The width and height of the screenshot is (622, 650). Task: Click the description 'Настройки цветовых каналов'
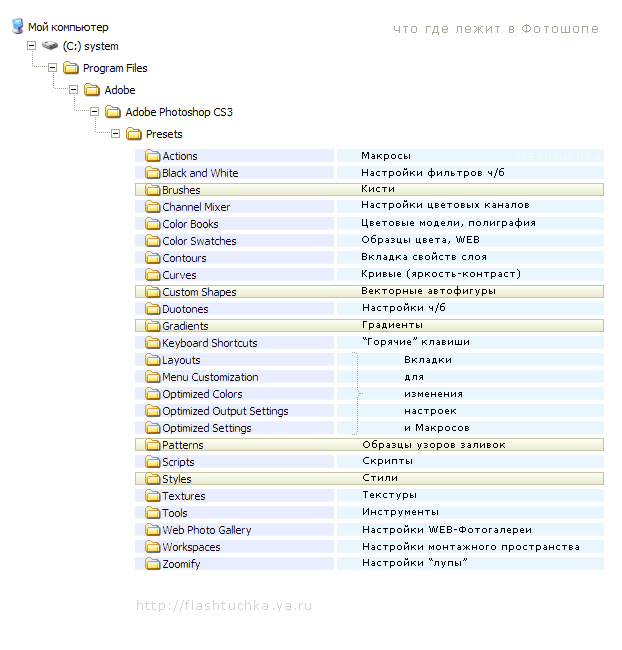(445, 205)
